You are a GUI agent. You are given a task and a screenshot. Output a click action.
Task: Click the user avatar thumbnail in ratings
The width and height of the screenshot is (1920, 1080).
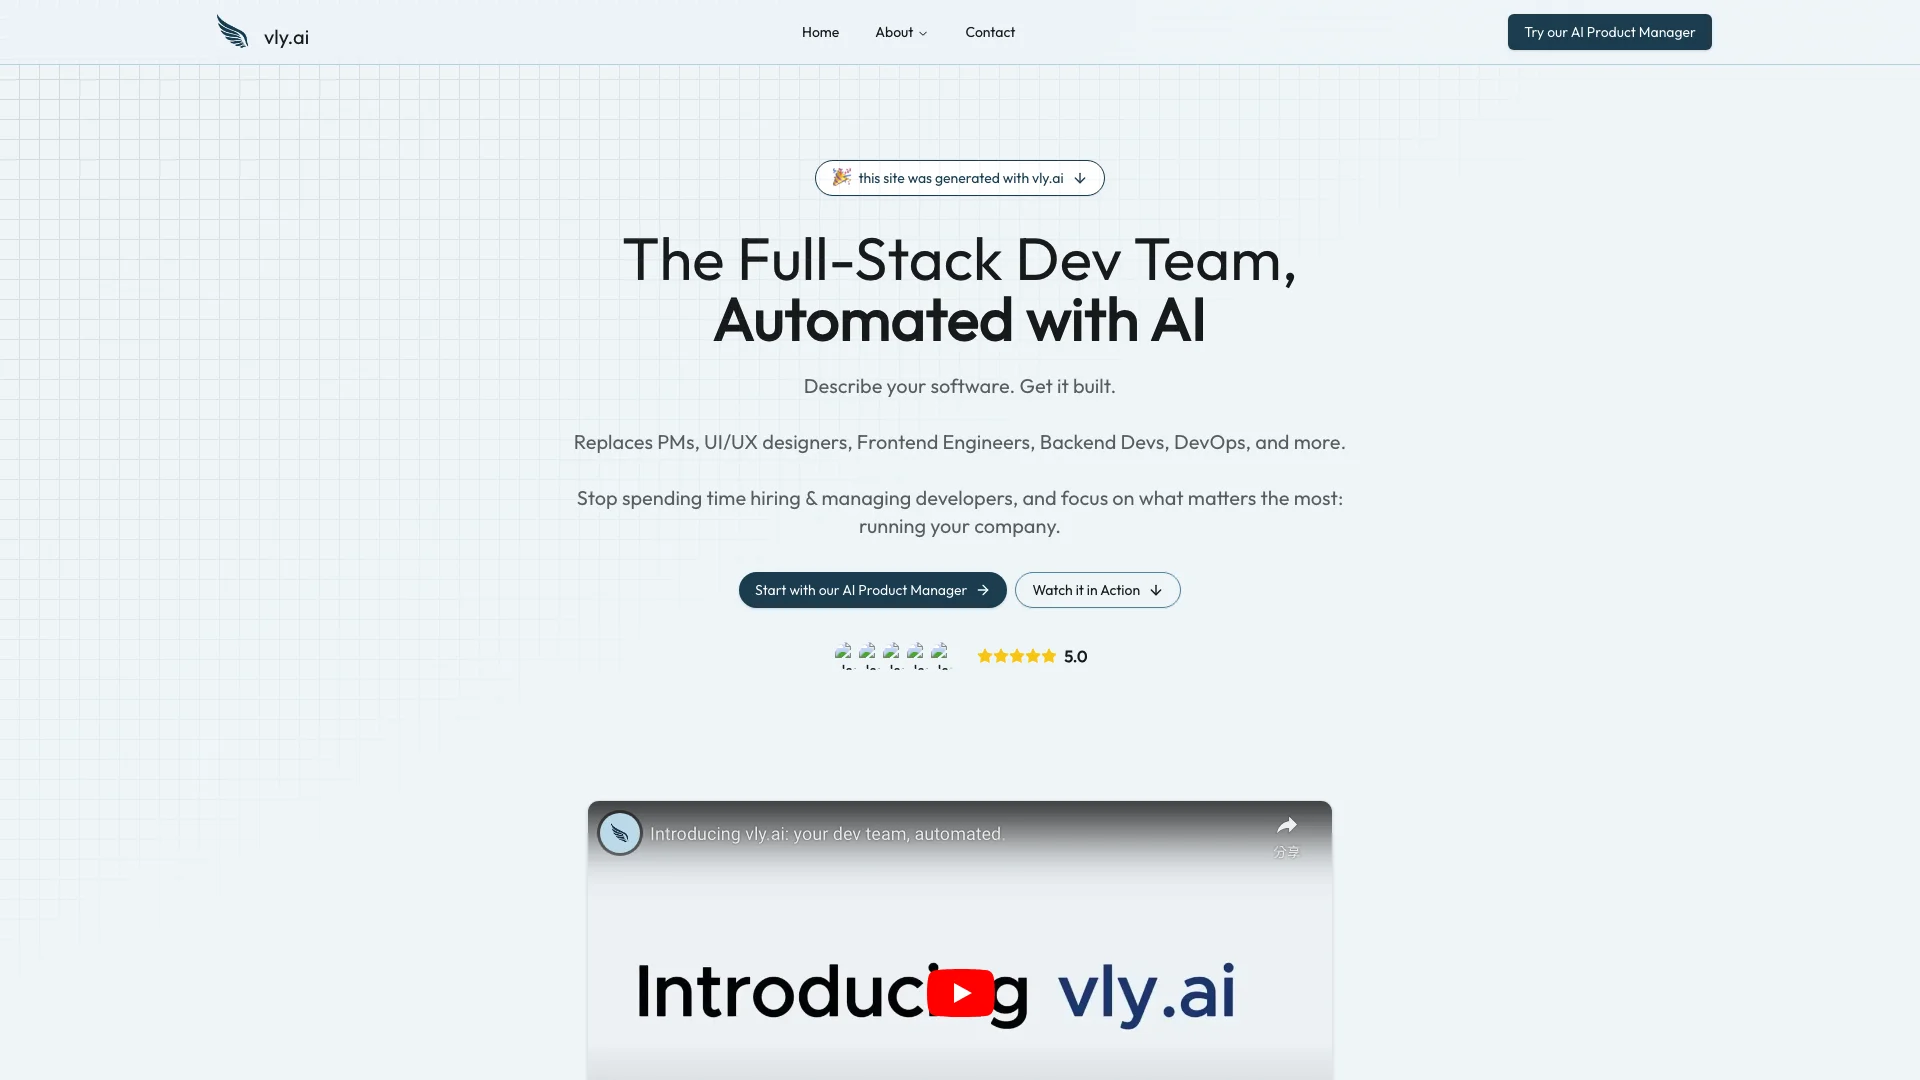point(844,655)
